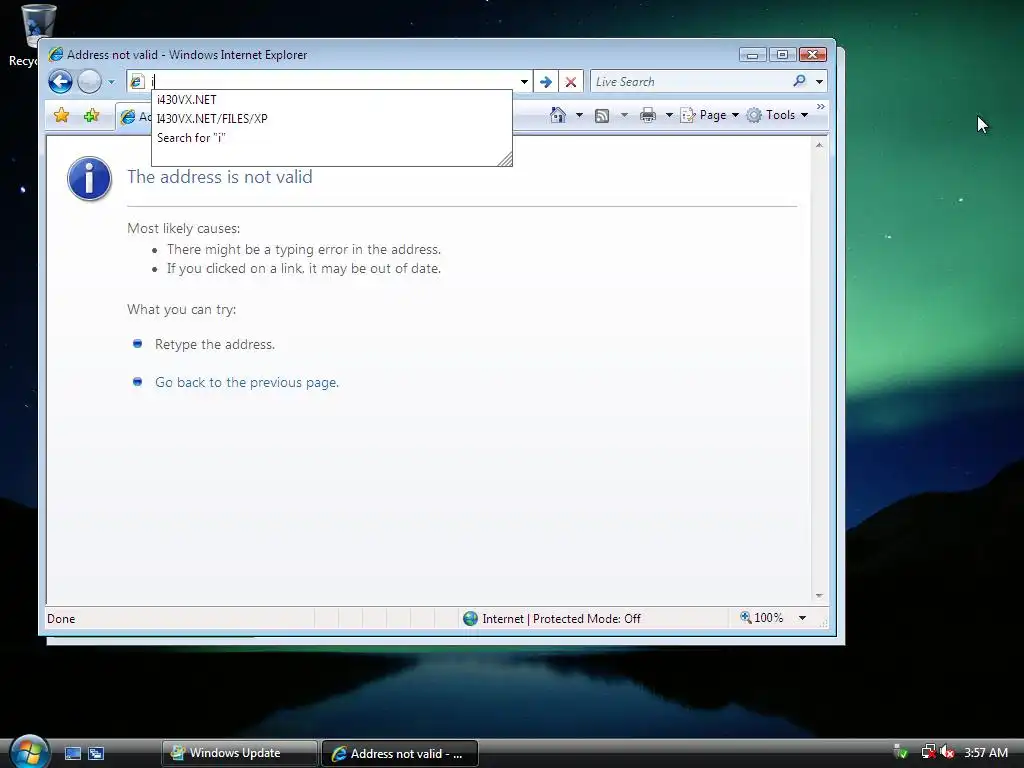This screenshot has height=768, width=1024.
Task: Click the 3:57 AM system clock
Action: 985,752
